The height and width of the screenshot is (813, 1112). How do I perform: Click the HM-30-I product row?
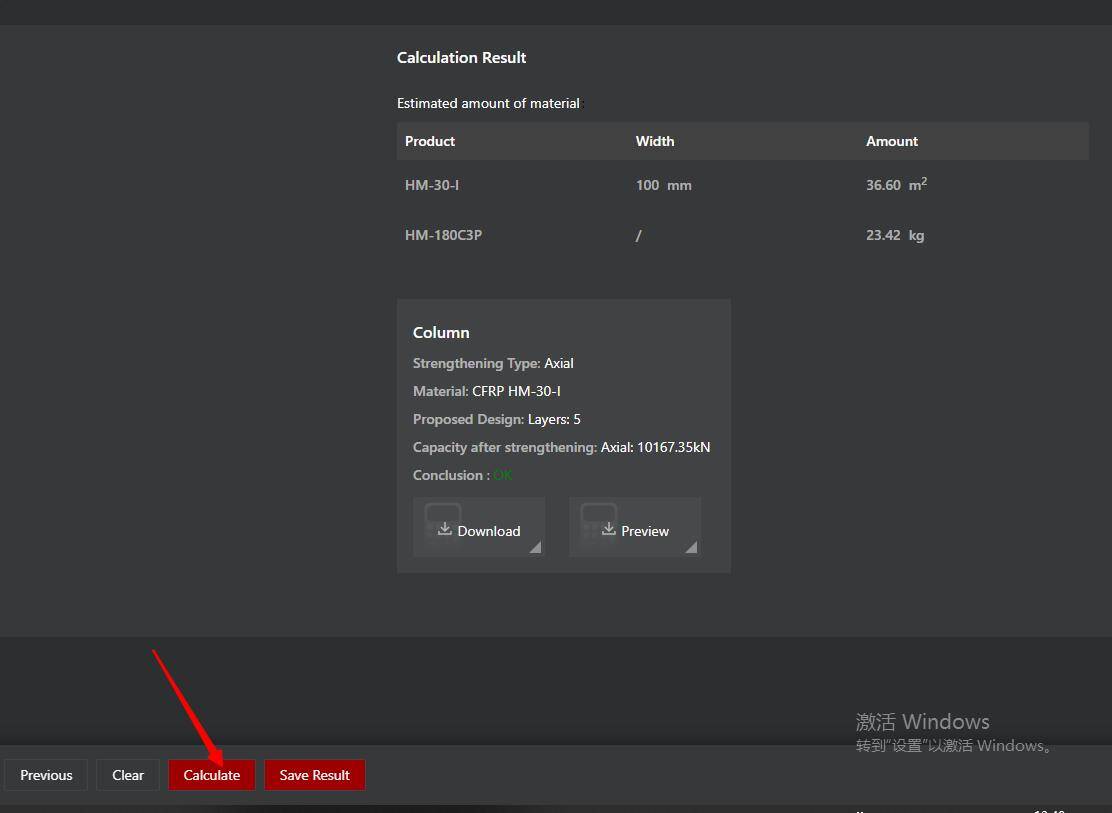[432, 185]
